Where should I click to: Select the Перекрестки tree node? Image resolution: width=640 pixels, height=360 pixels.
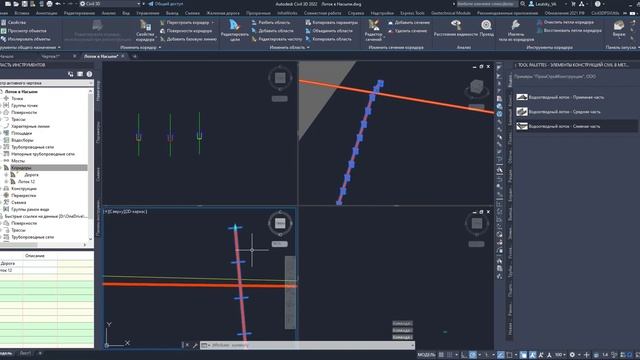pos(24,196)
